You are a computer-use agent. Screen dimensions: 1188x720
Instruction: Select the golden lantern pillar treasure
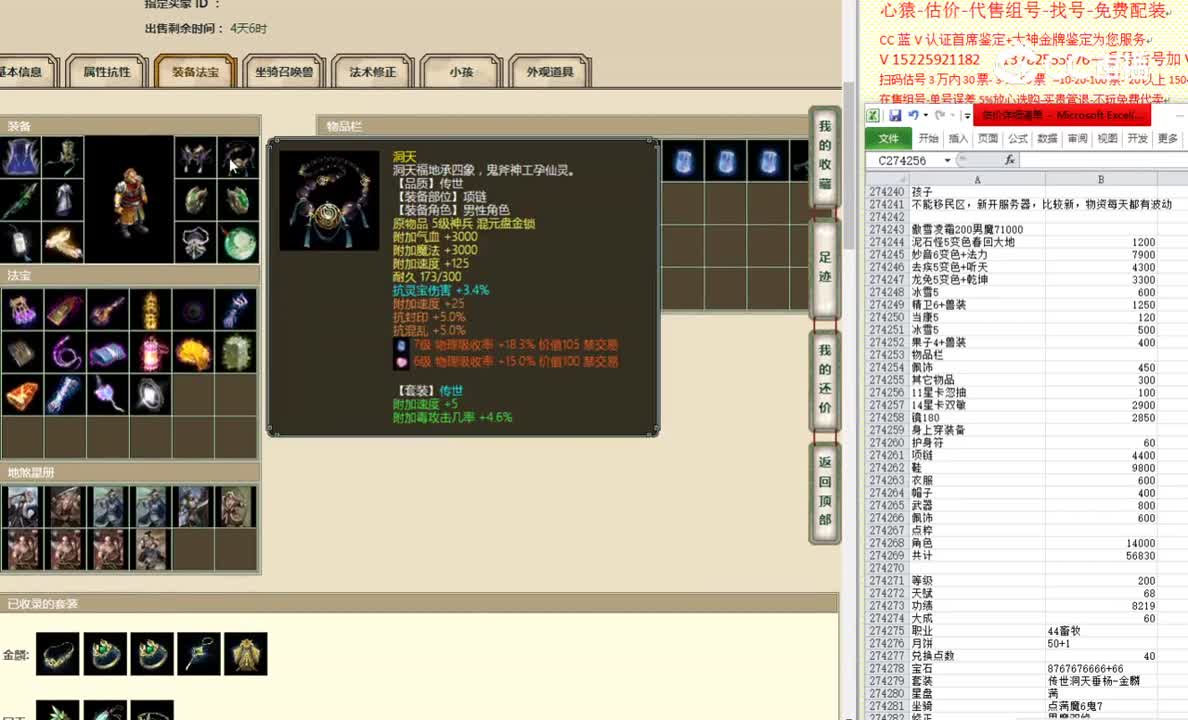[x=150, y=310]
